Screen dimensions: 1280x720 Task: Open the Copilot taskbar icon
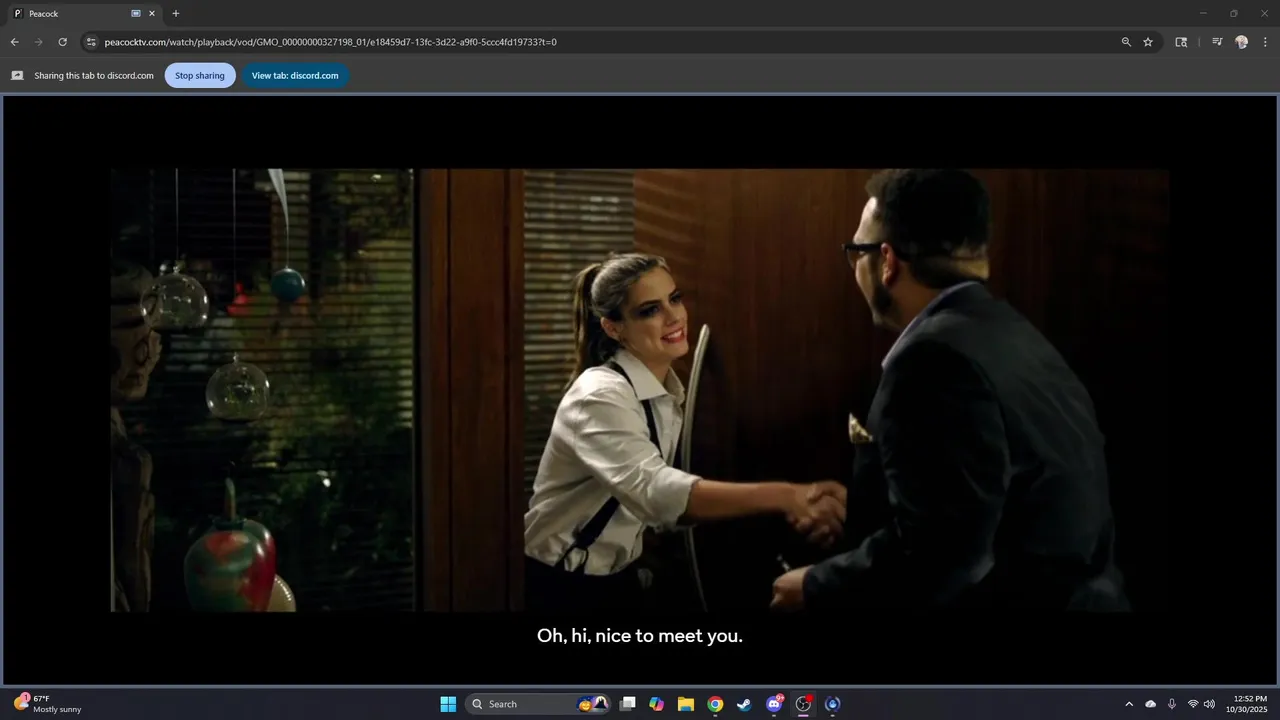coord(656,704)
